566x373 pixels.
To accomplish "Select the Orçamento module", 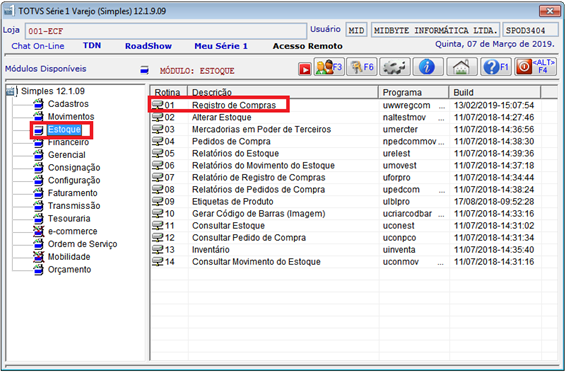I will coord(69,270).
